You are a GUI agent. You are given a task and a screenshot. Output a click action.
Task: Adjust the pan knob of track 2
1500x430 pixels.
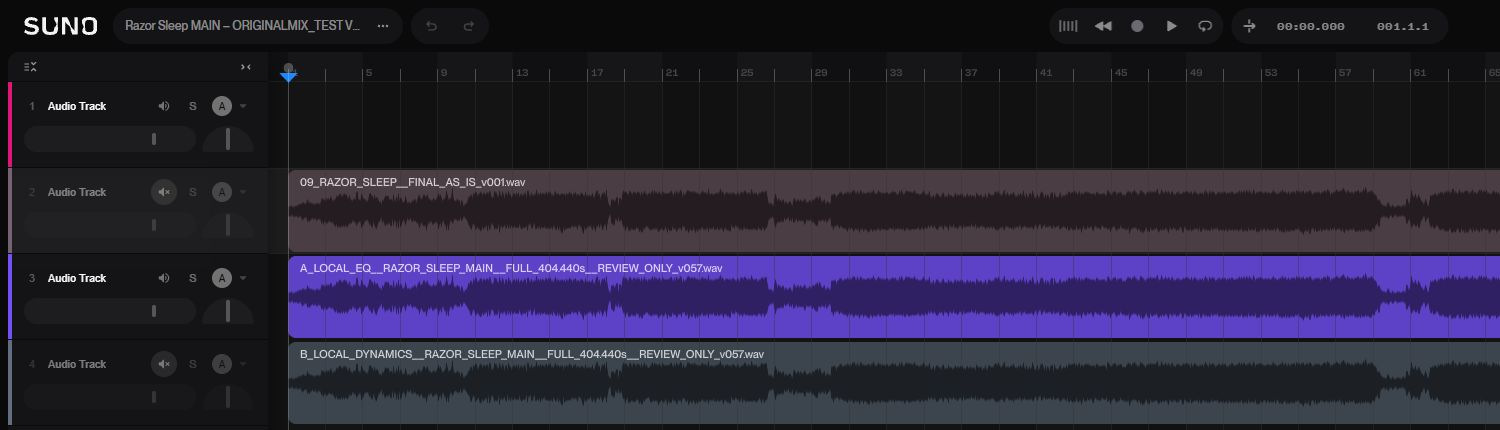[228, 225]
